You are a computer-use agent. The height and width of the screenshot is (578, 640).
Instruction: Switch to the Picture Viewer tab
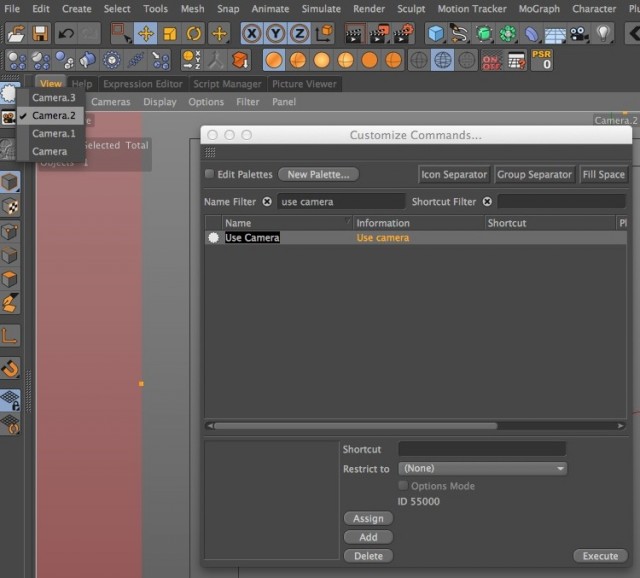(304, 84)
